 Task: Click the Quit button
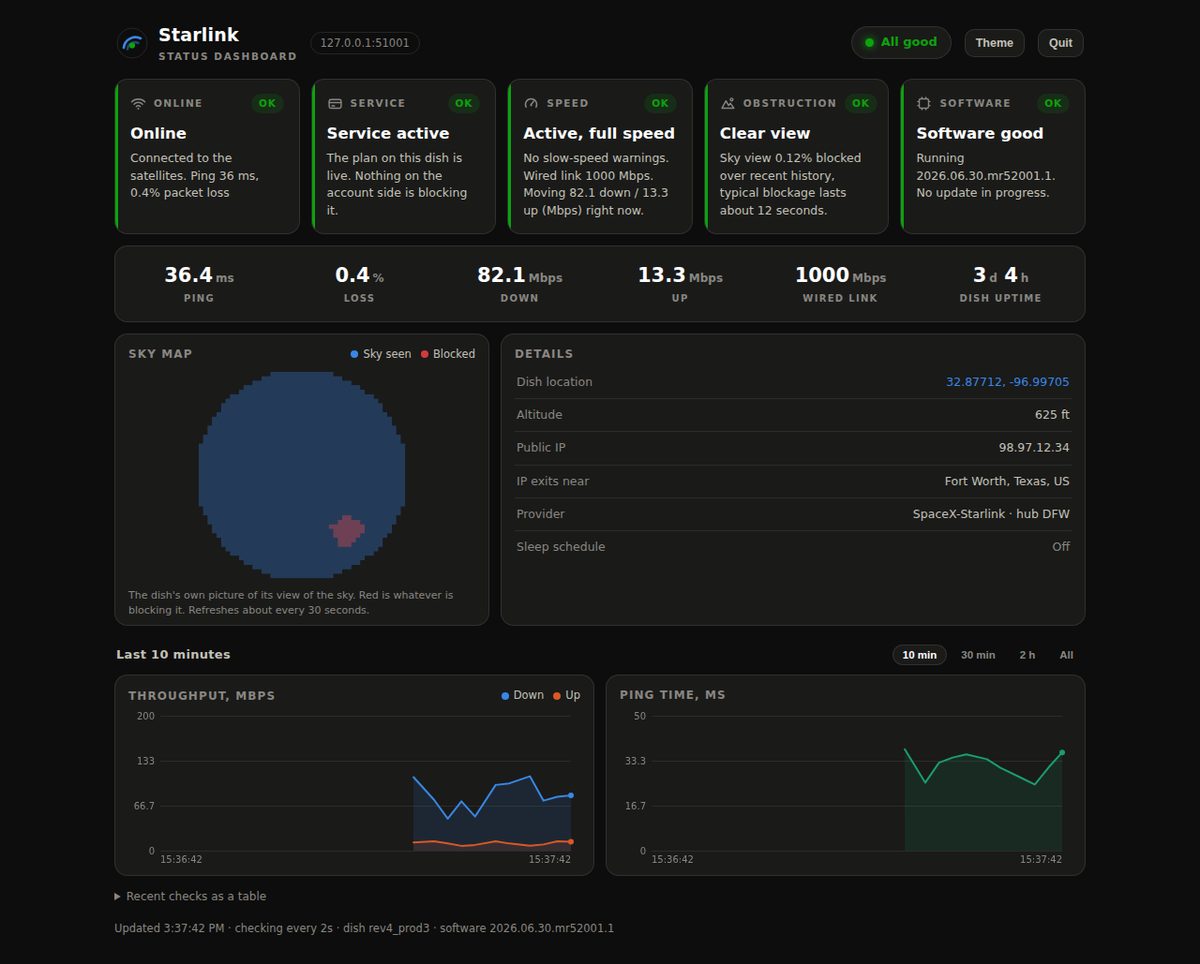click(1061, 43)
